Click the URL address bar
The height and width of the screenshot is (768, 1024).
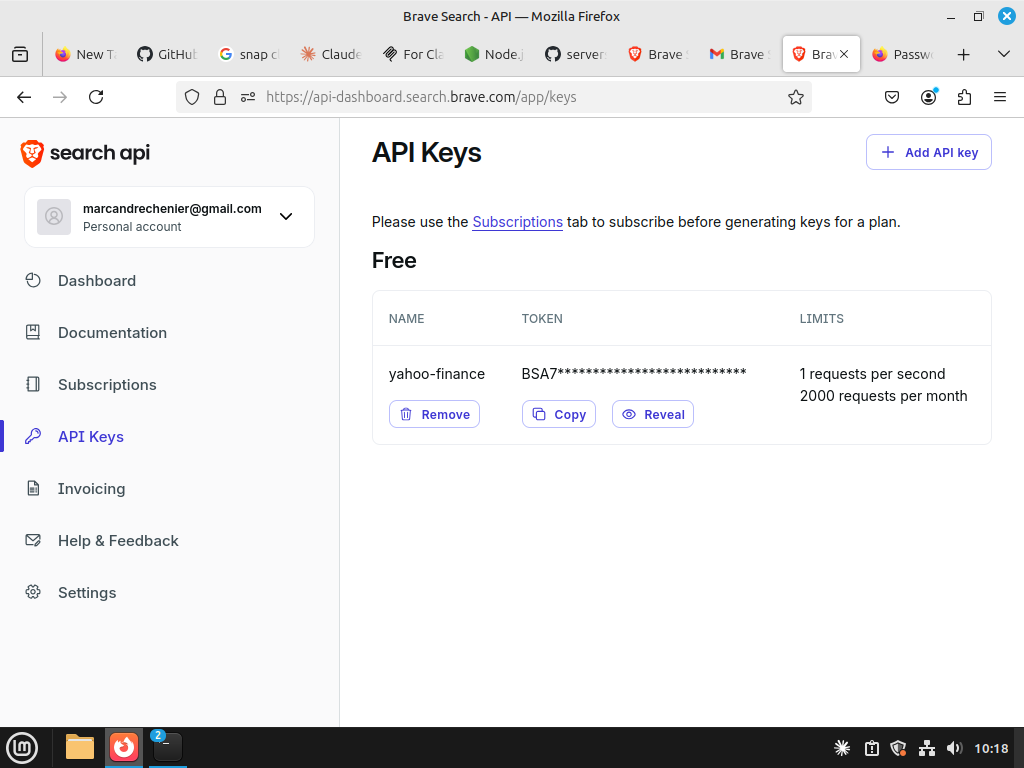click(x=520, y=97)
